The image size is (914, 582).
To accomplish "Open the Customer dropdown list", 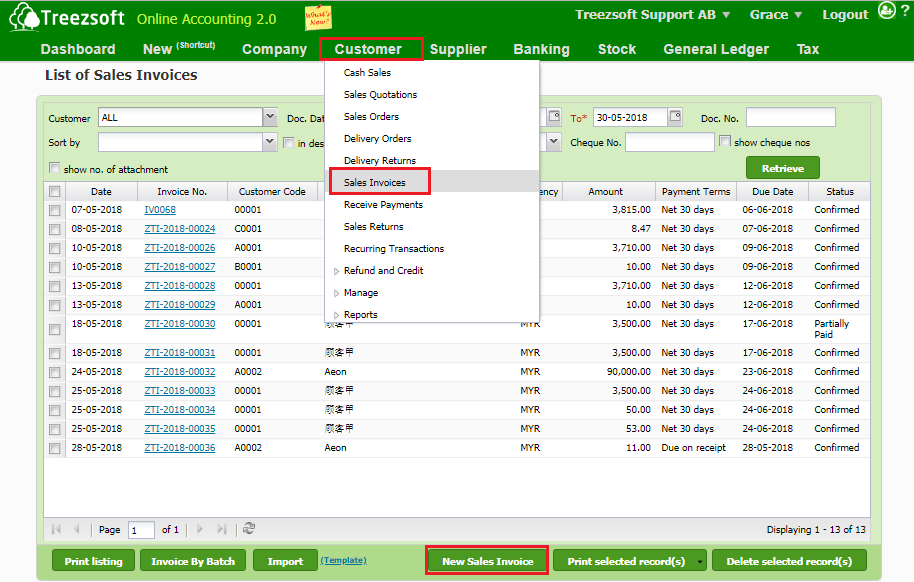I will click(x=270, y=117).
